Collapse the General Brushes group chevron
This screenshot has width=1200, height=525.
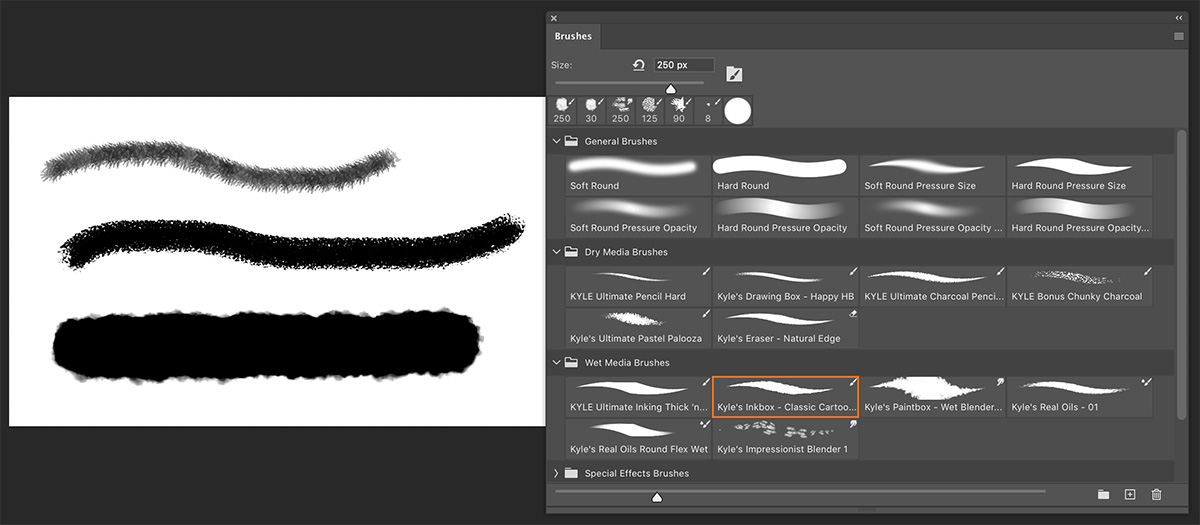tap(557, 142)
